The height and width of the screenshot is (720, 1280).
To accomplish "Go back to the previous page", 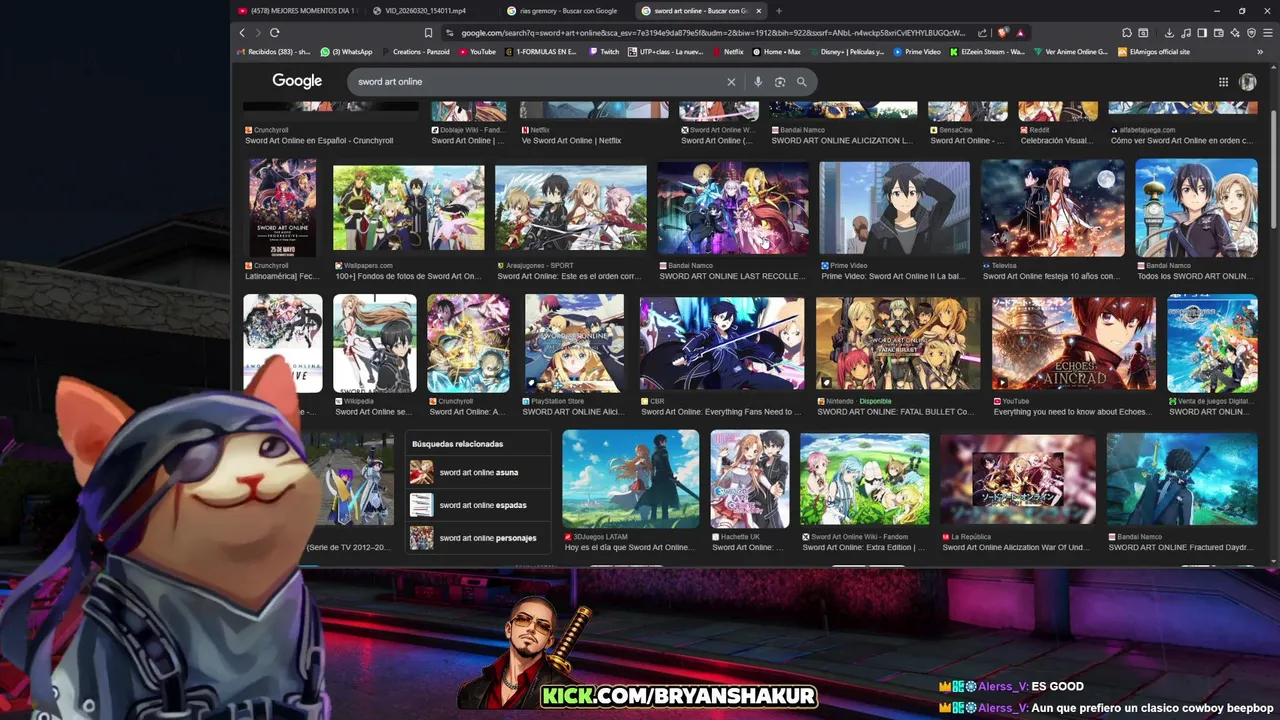I will [x=242, y=32].
